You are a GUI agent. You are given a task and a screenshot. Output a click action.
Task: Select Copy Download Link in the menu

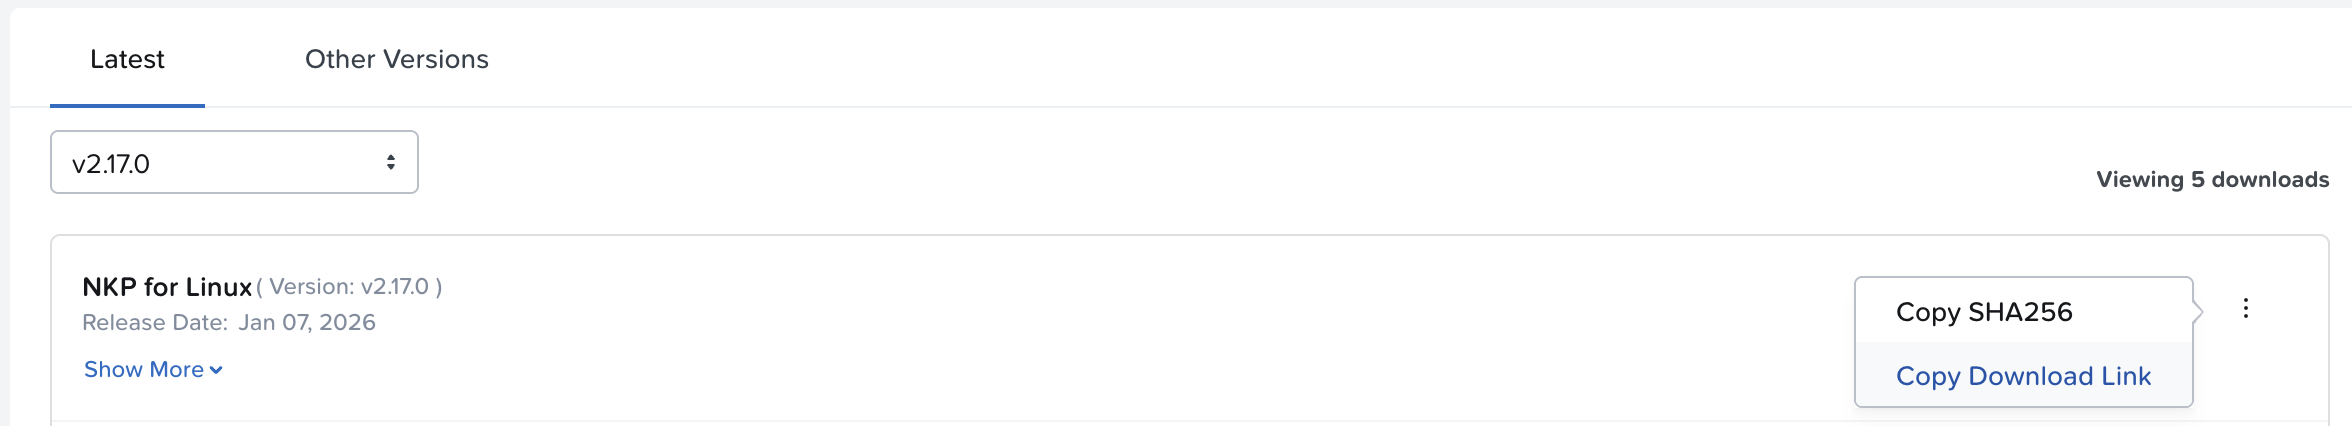[x=2023, y=376]
